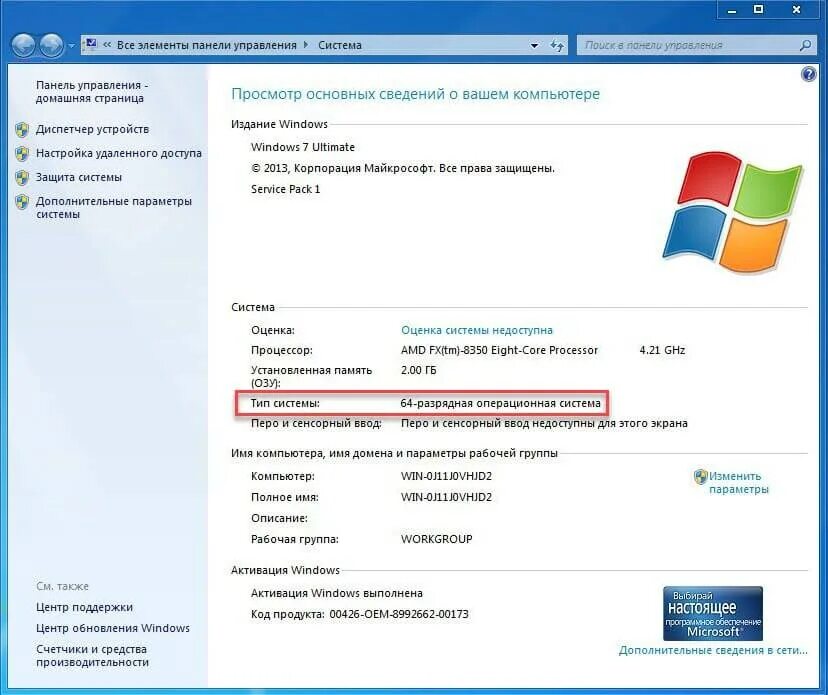828x695 pixels.
Task: Open 'Защита системы' link
Action: coord(79,177)
